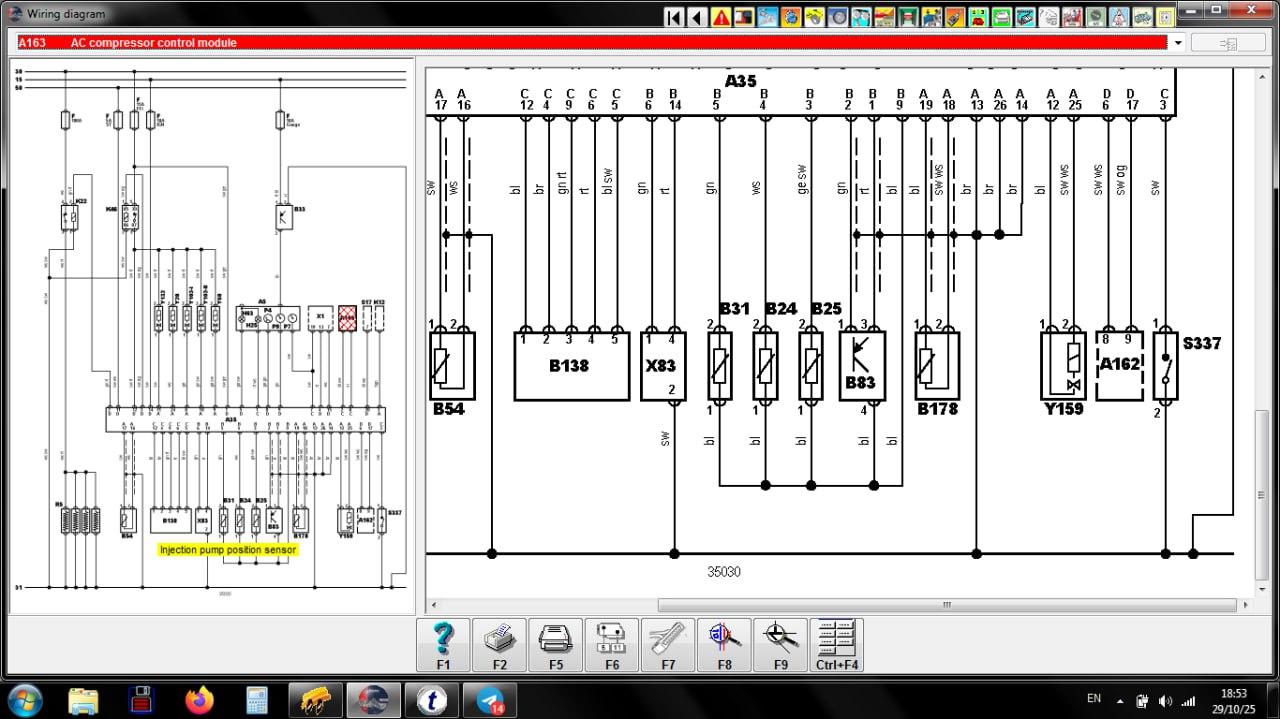Click the button right of component dropdown

(x=1228, y=43)
